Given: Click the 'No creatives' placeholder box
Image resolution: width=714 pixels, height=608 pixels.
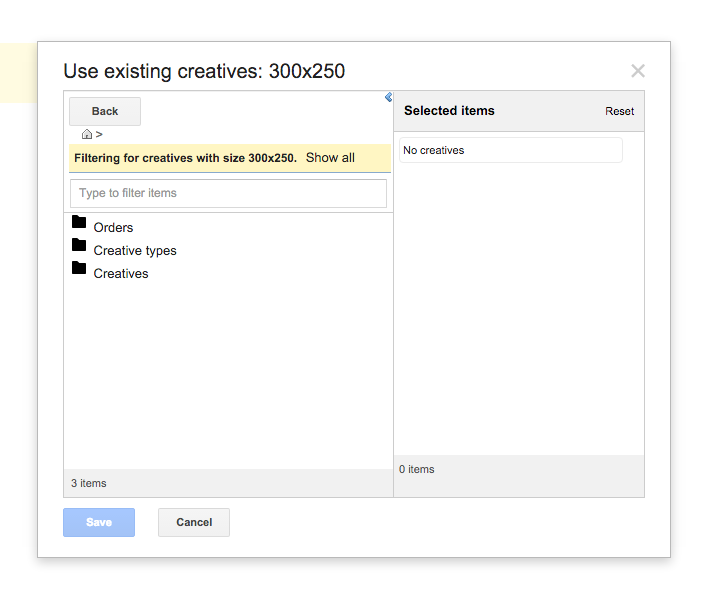Looking at the screenshot, I should pyautogui.click(x=510, y=150).
